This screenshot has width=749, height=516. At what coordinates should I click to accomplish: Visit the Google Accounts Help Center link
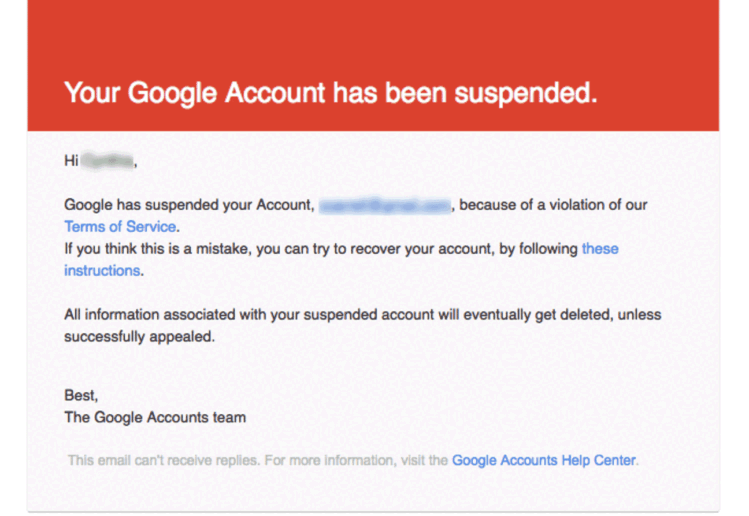click(543, 460)
